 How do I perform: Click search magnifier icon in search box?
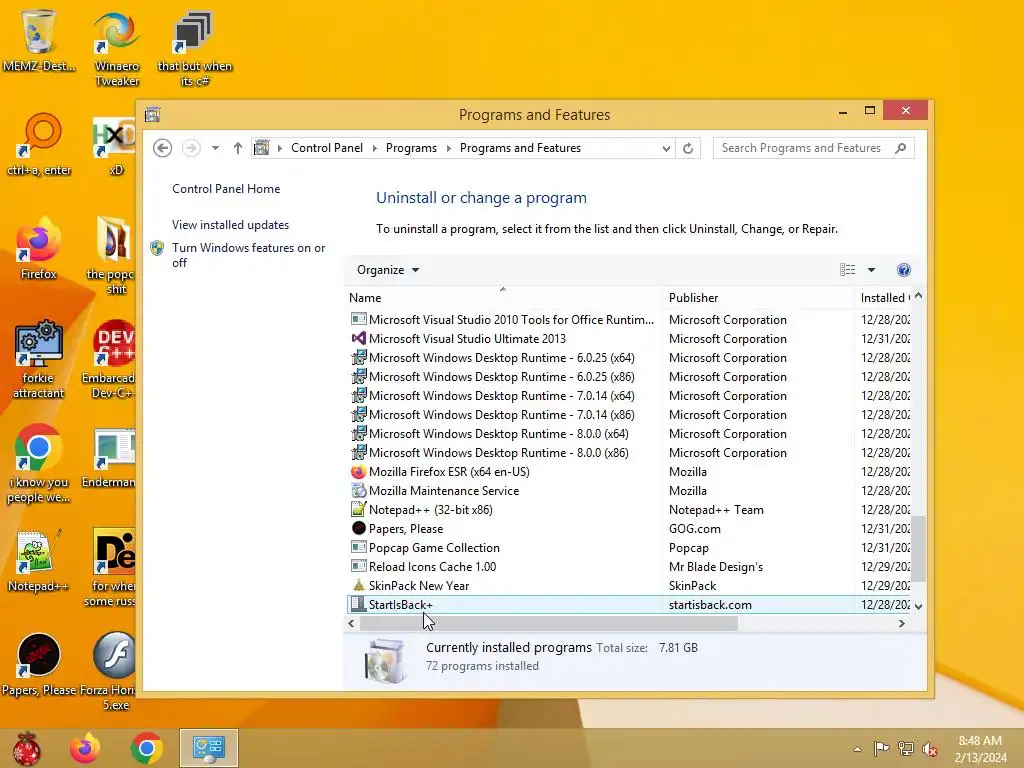pyautogui.click(x=901, y=148)
